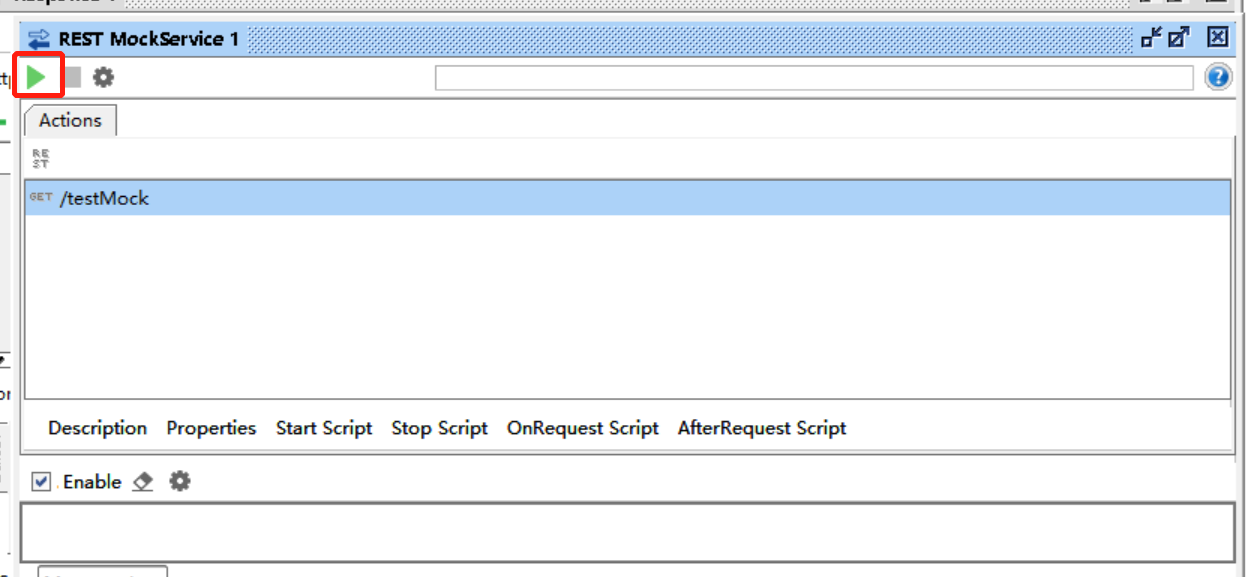
Task: Select the GET /testMock action
Action: tap(627, 198)
